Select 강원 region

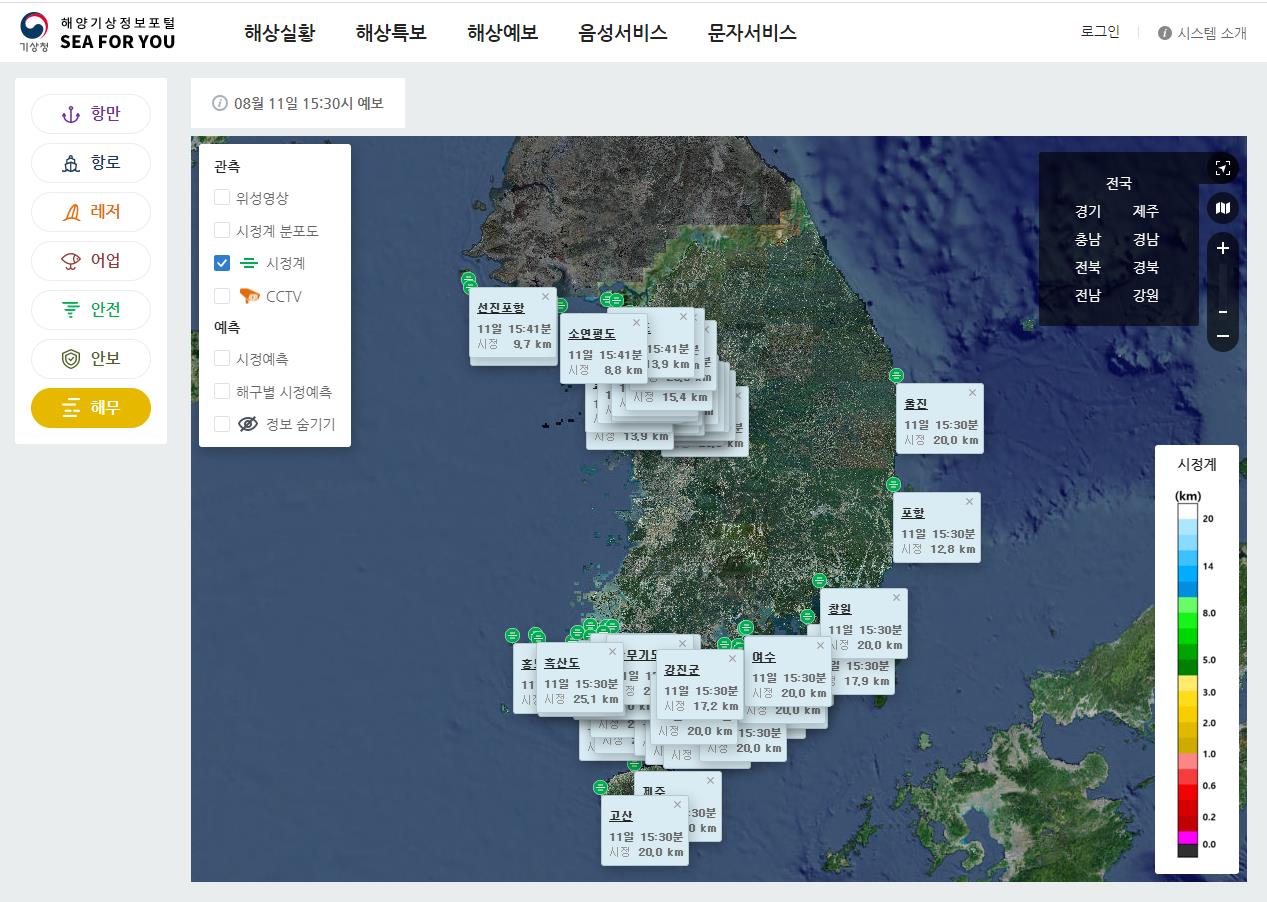click(1146, 295)
